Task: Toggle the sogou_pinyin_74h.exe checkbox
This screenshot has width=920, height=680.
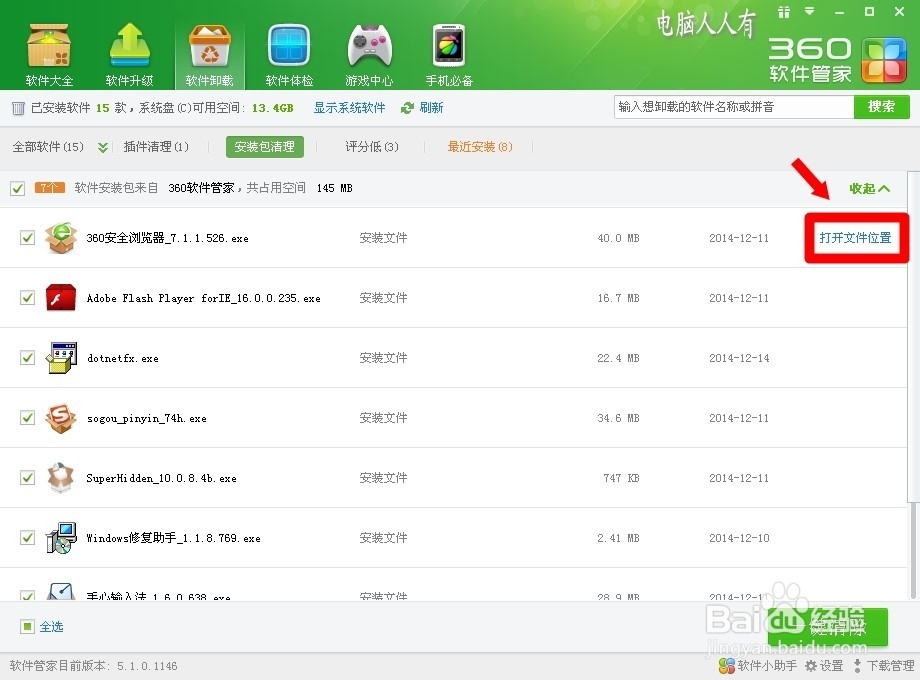Action: (26, 418)
